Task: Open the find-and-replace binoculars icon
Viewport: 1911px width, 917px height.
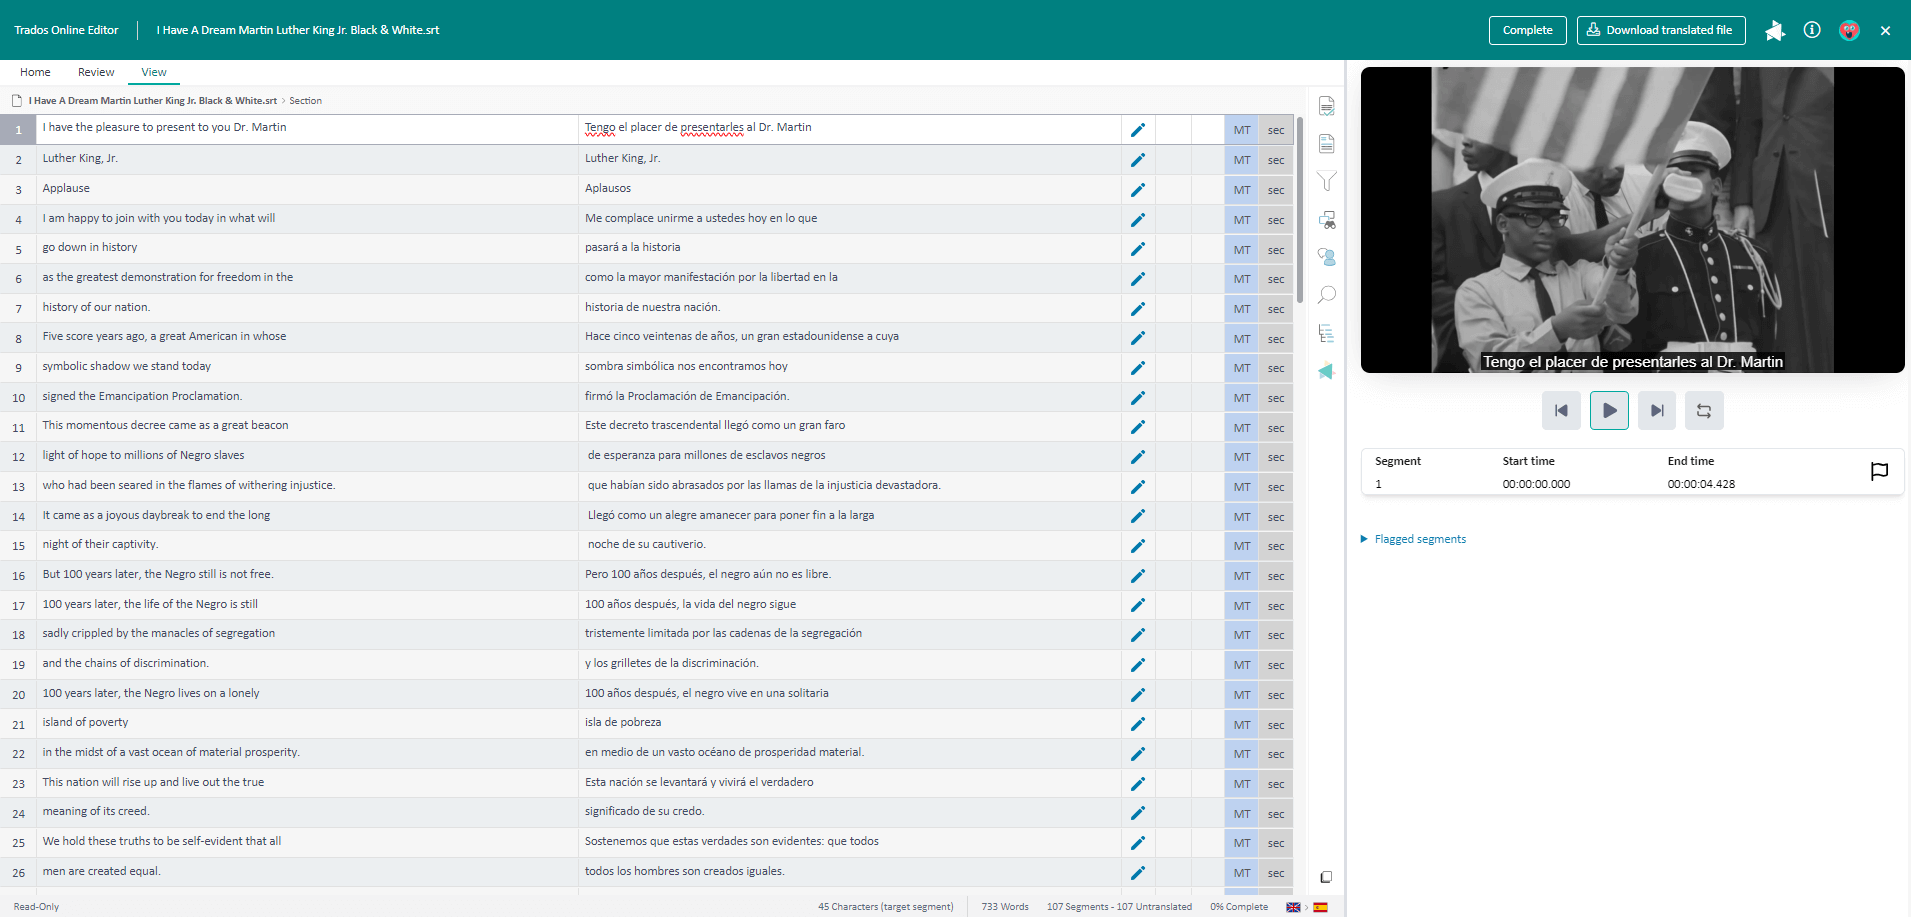Action: [x=1326, y=219]
